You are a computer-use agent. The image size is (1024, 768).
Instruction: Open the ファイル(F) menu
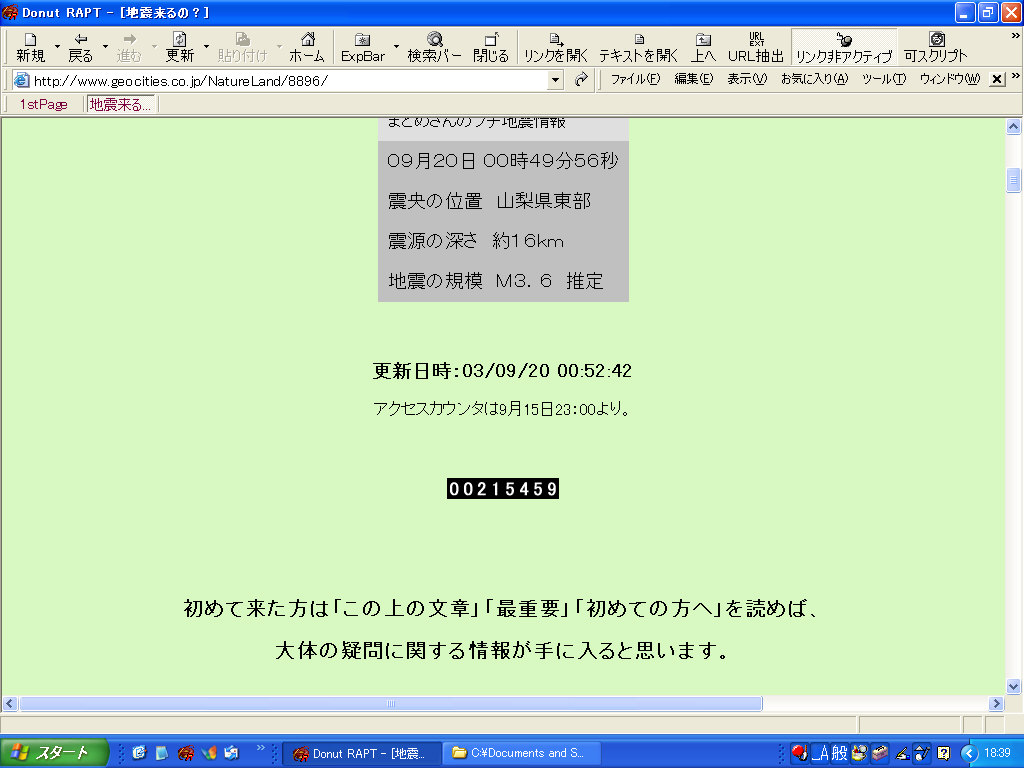pos(635,80)
